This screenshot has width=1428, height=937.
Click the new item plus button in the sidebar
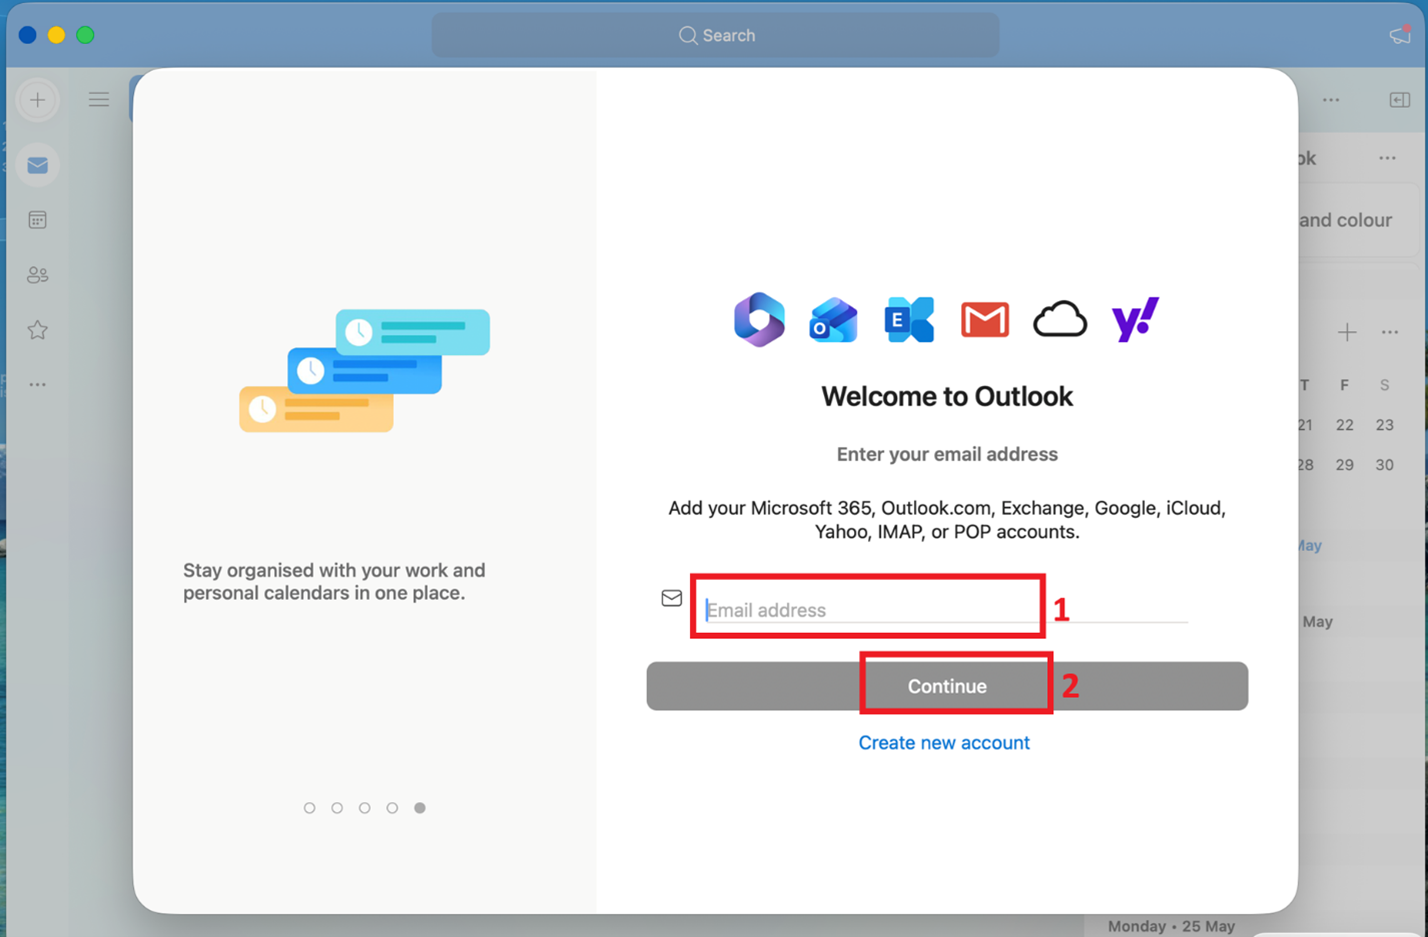pos(38,100)
